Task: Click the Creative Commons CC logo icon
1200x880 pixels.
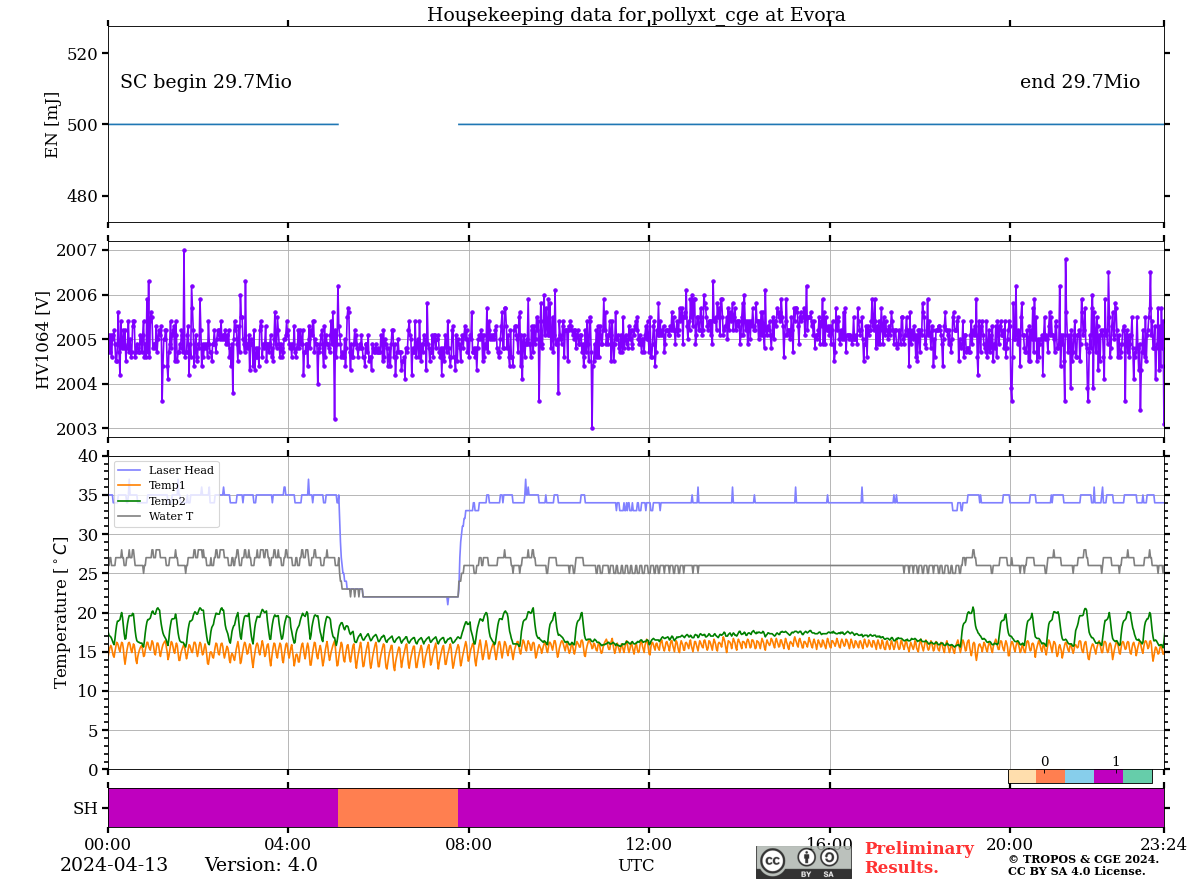Action: point(773,861)
